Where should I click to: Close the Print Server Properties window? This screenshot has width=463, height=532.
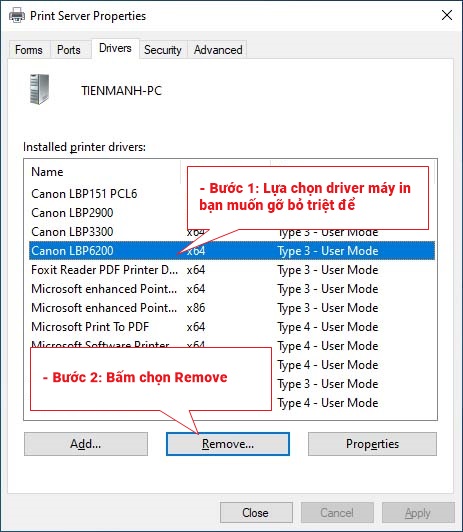coord(447,15)
